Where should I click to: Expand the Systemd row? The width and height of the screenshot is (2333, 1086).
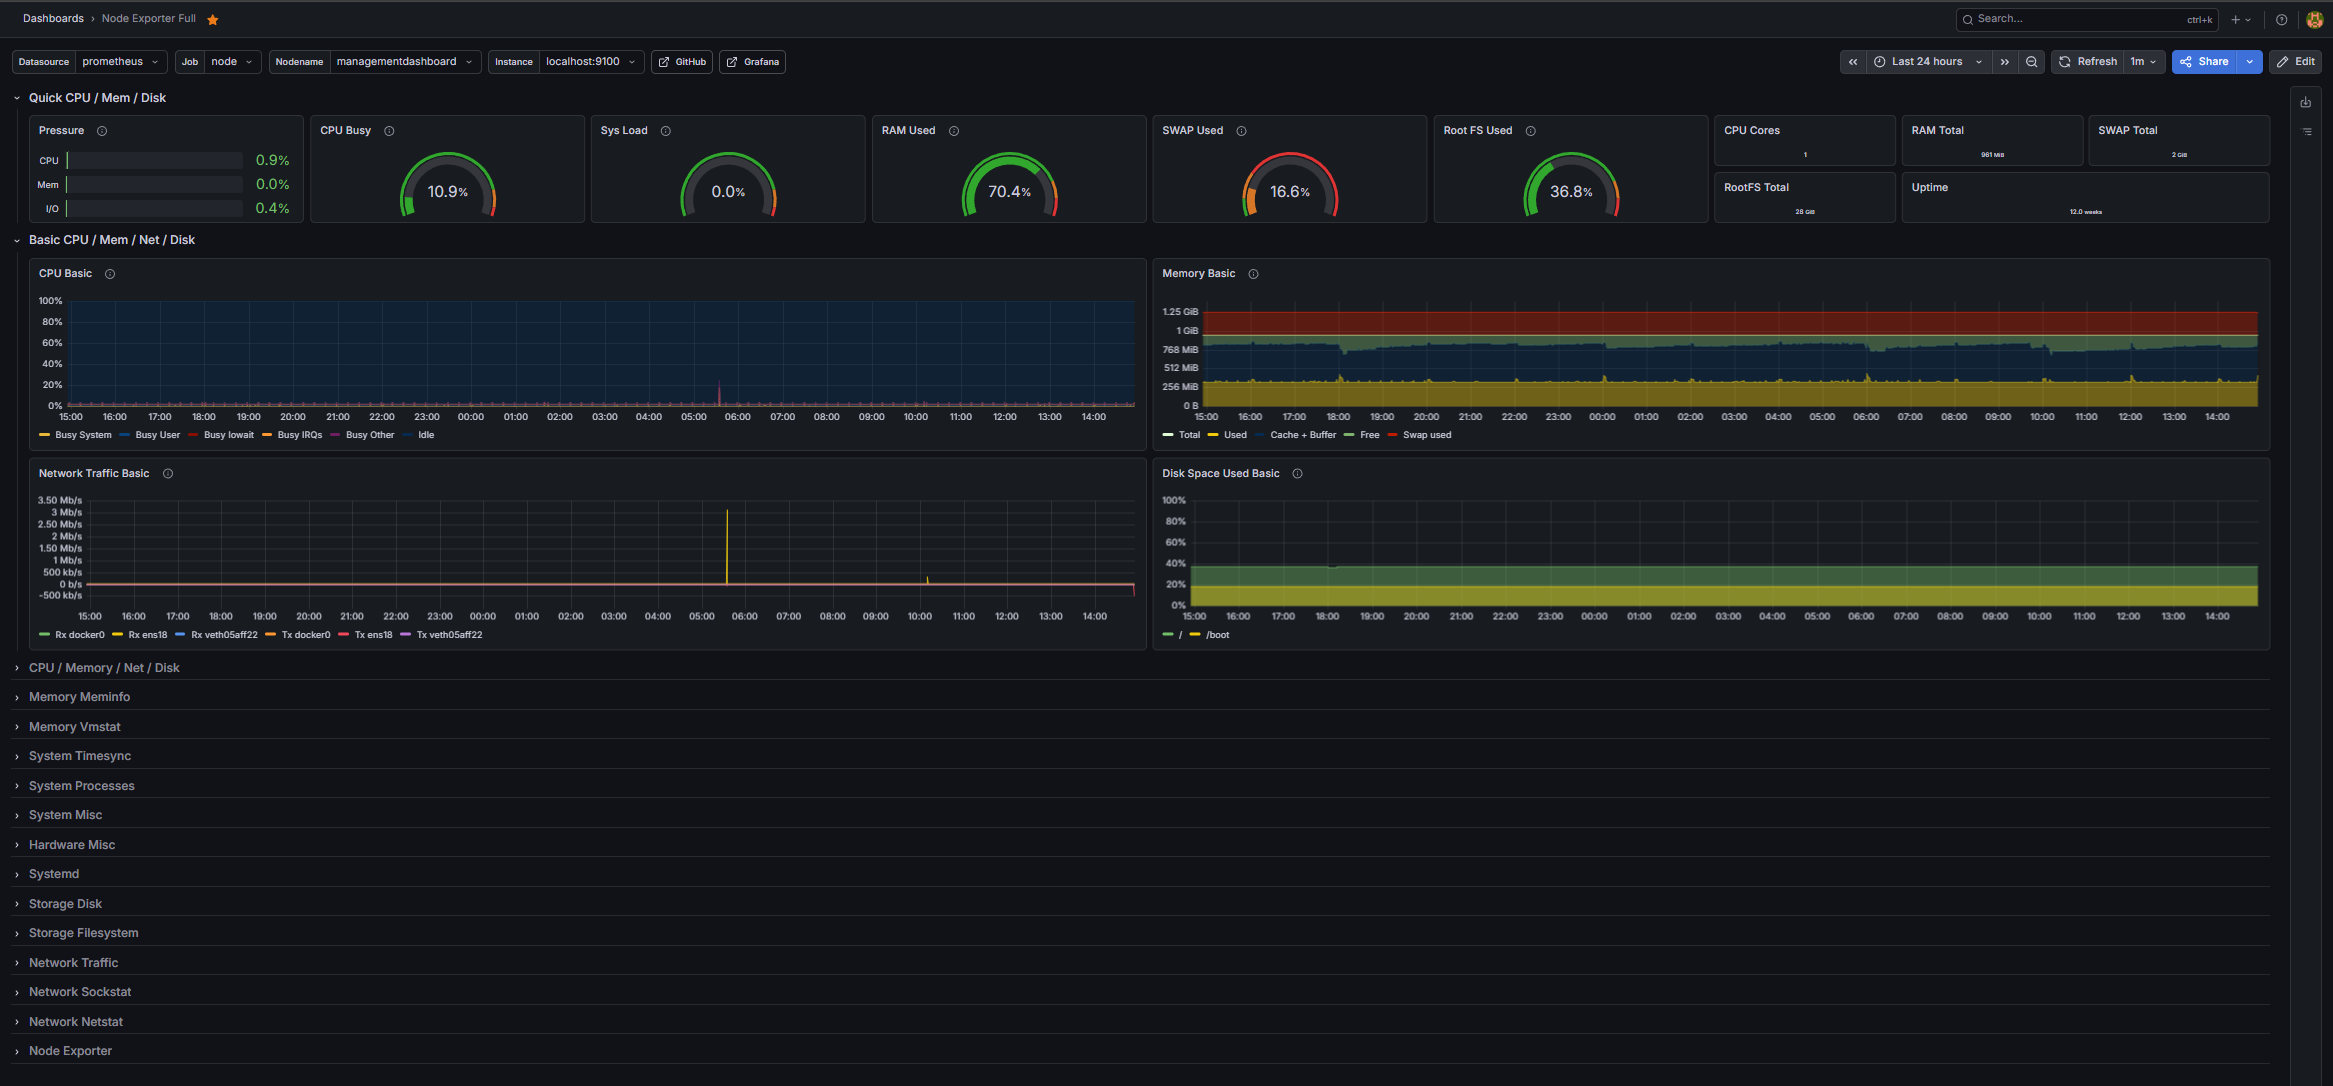point(54,874)
